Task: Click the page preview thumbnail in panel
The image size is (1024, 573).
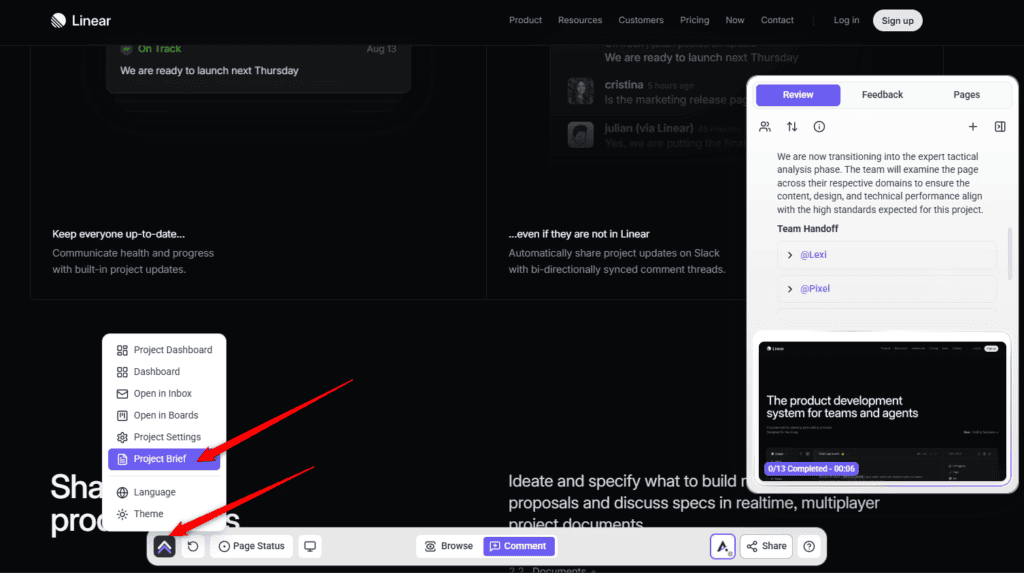Action: click(882, 412)
